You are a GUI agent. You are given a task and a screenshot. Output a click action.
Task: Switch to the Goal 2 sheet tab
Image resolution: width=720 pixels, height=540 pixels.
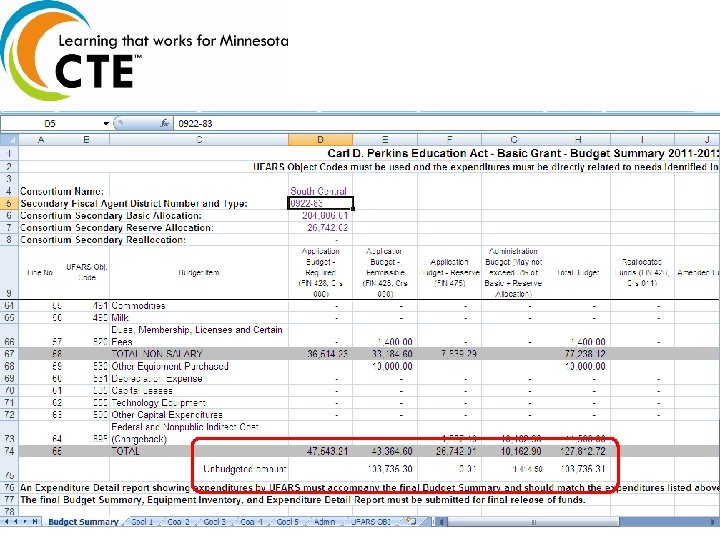pyautogui.click(x=178, y=522)
